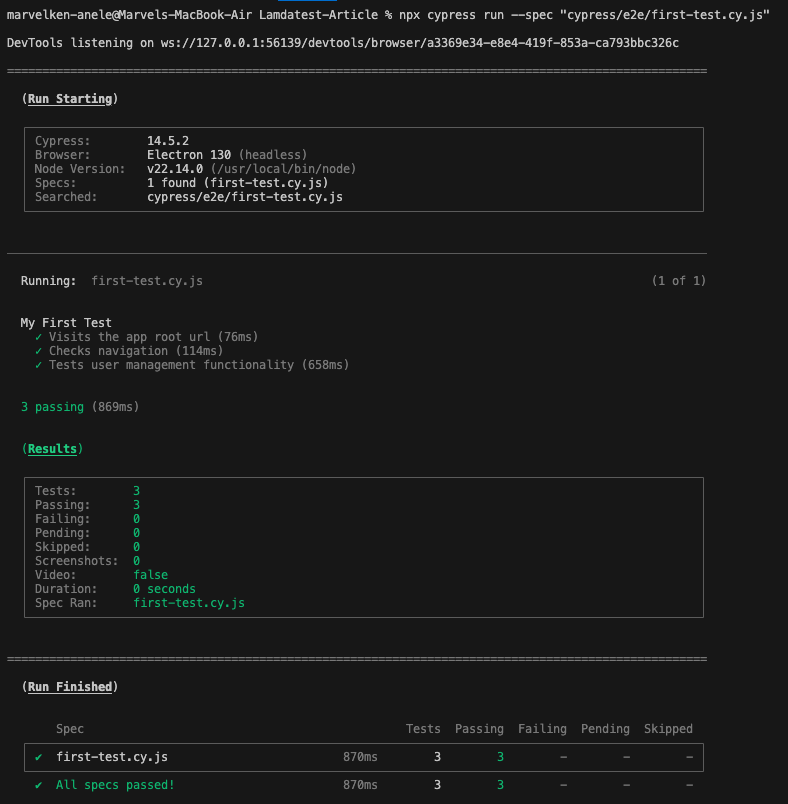Open the file name in the Spec Ran row
Screen dimensions: 788x804
(x=189, y=603)
